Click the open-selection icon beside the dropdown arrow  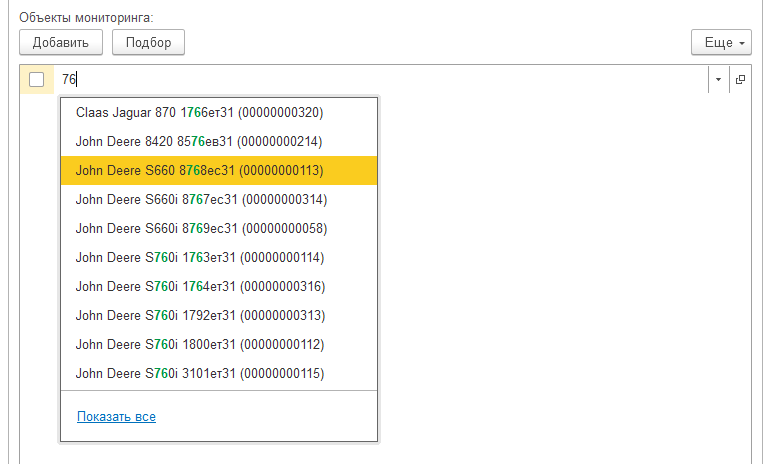pos(741,80)
